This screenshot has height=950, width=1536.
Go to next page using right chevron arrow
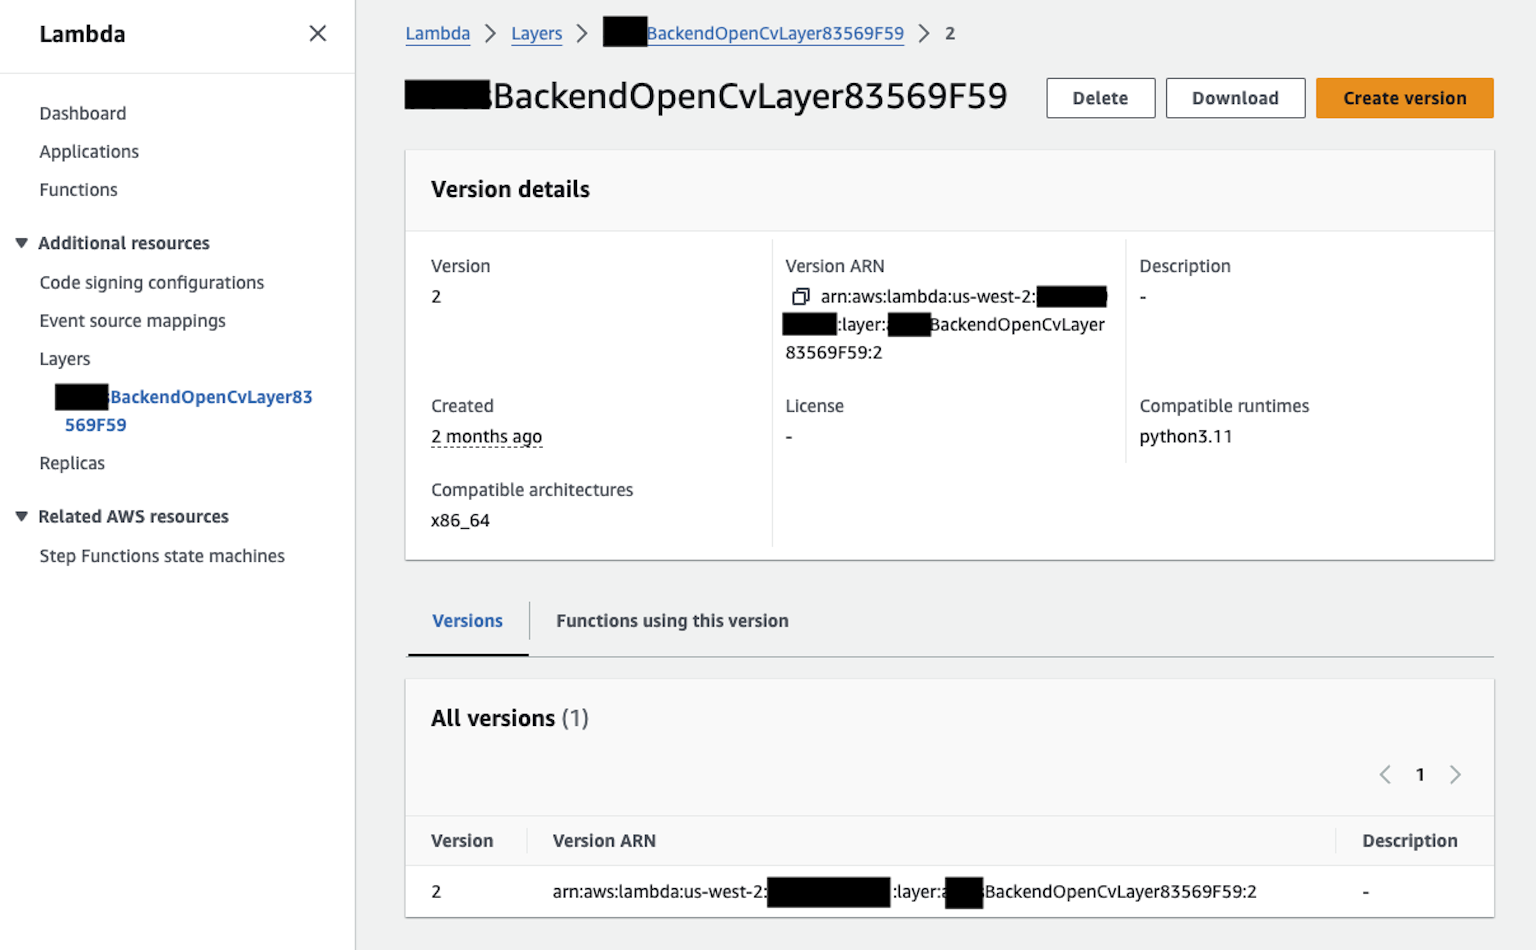tap(1455, 774)
